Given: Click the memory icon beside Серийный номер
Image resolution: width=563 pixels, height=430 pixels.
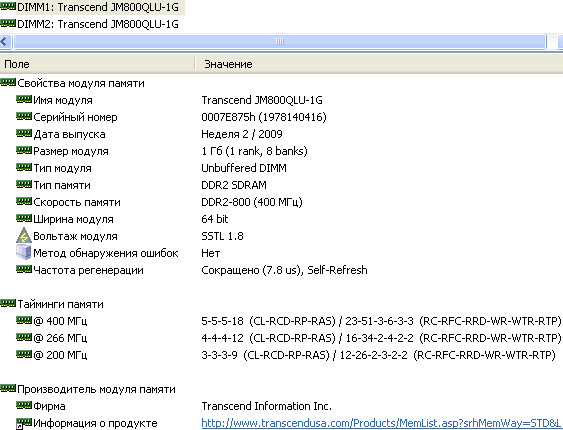Looking at the screenshot, I should pos(24,116).
